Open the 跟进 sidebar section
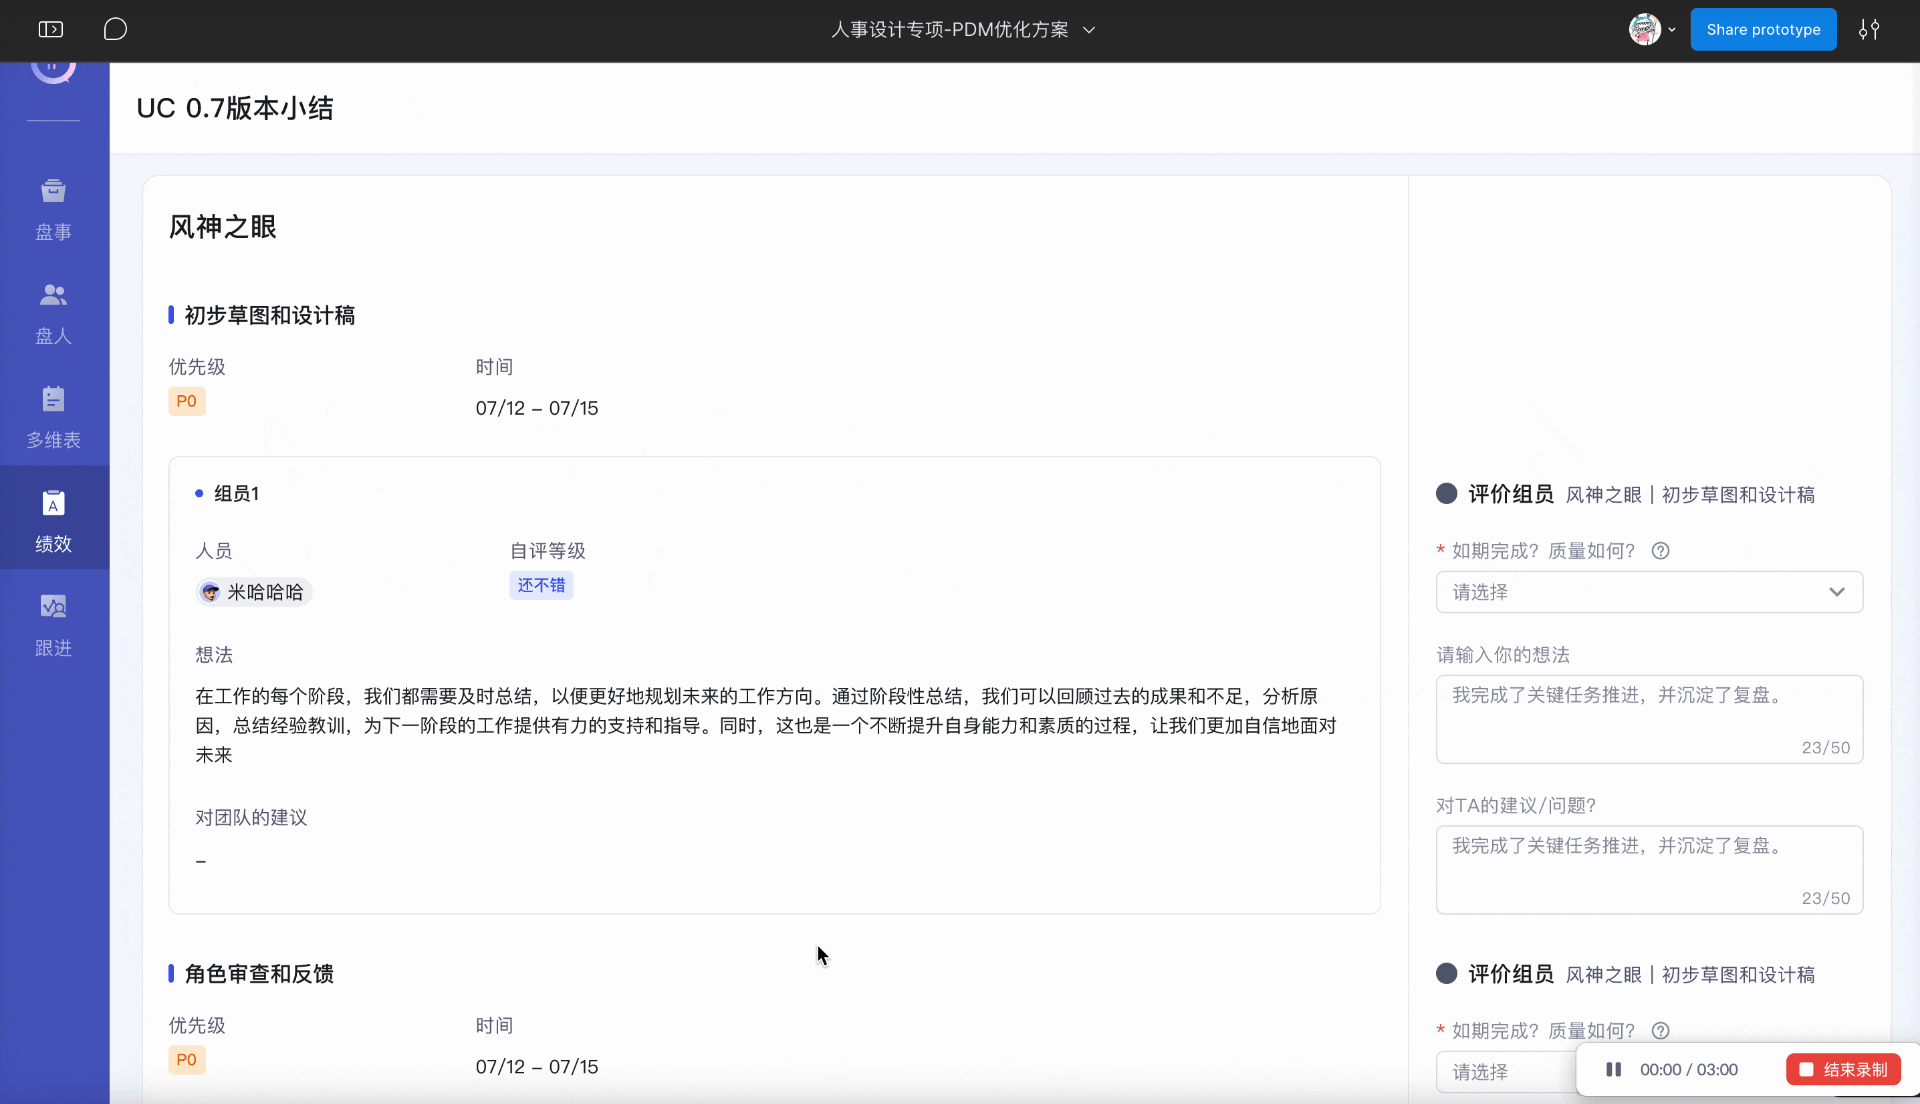The image size is (1920, 1104). (54, 625)
